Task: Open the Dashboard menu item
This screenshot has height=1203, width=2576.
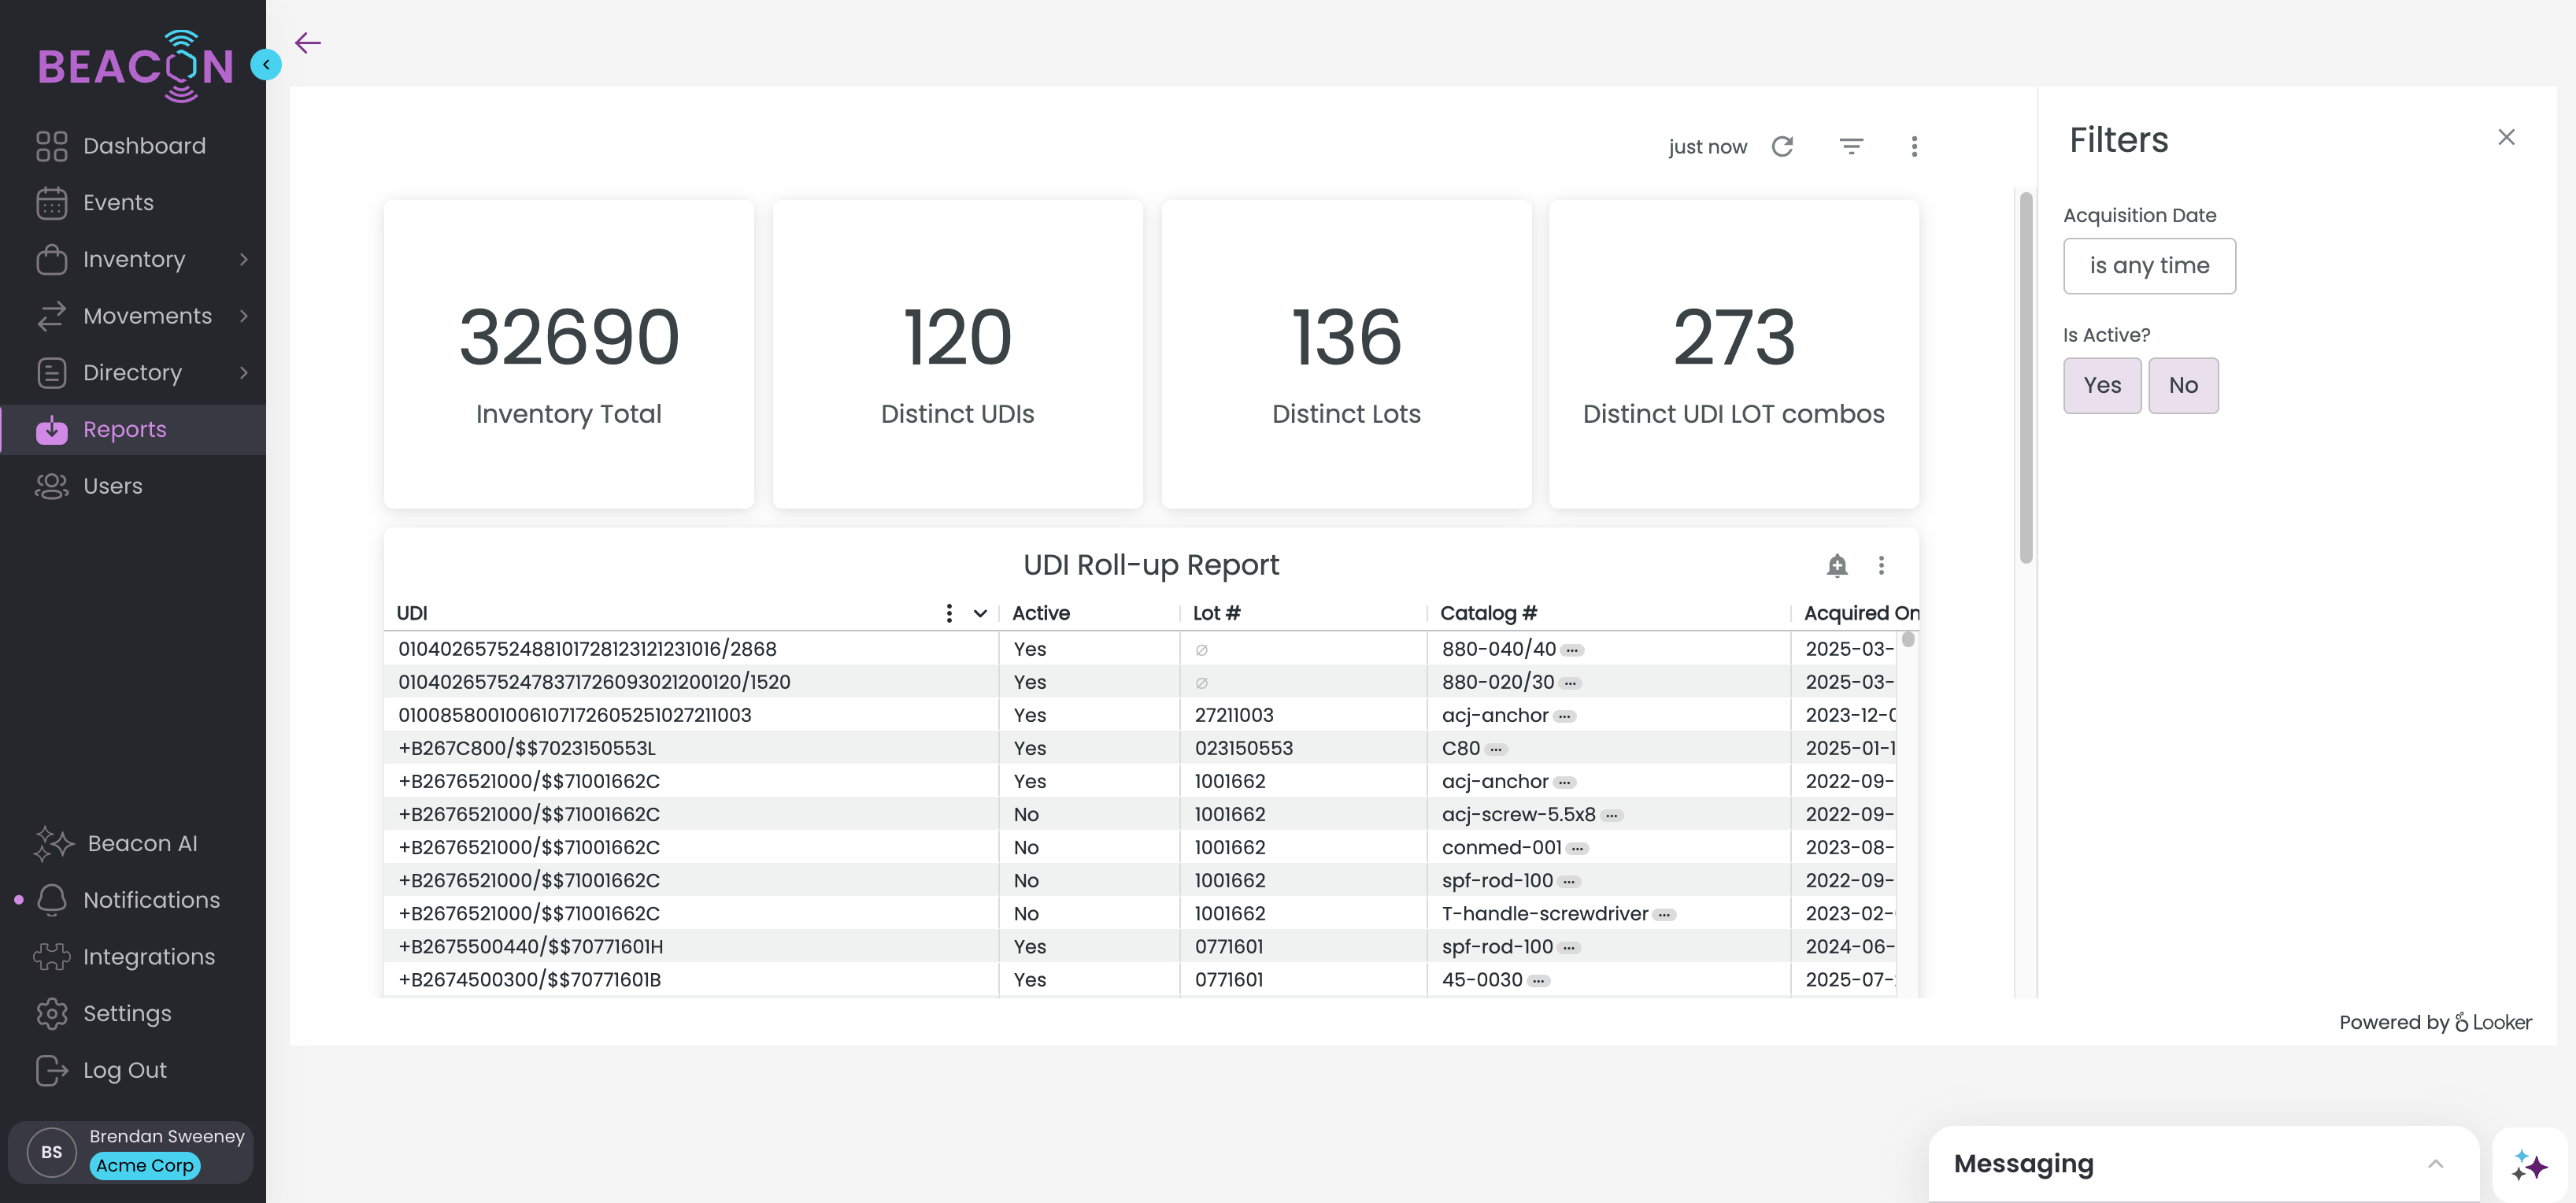Action: (144, 146)
